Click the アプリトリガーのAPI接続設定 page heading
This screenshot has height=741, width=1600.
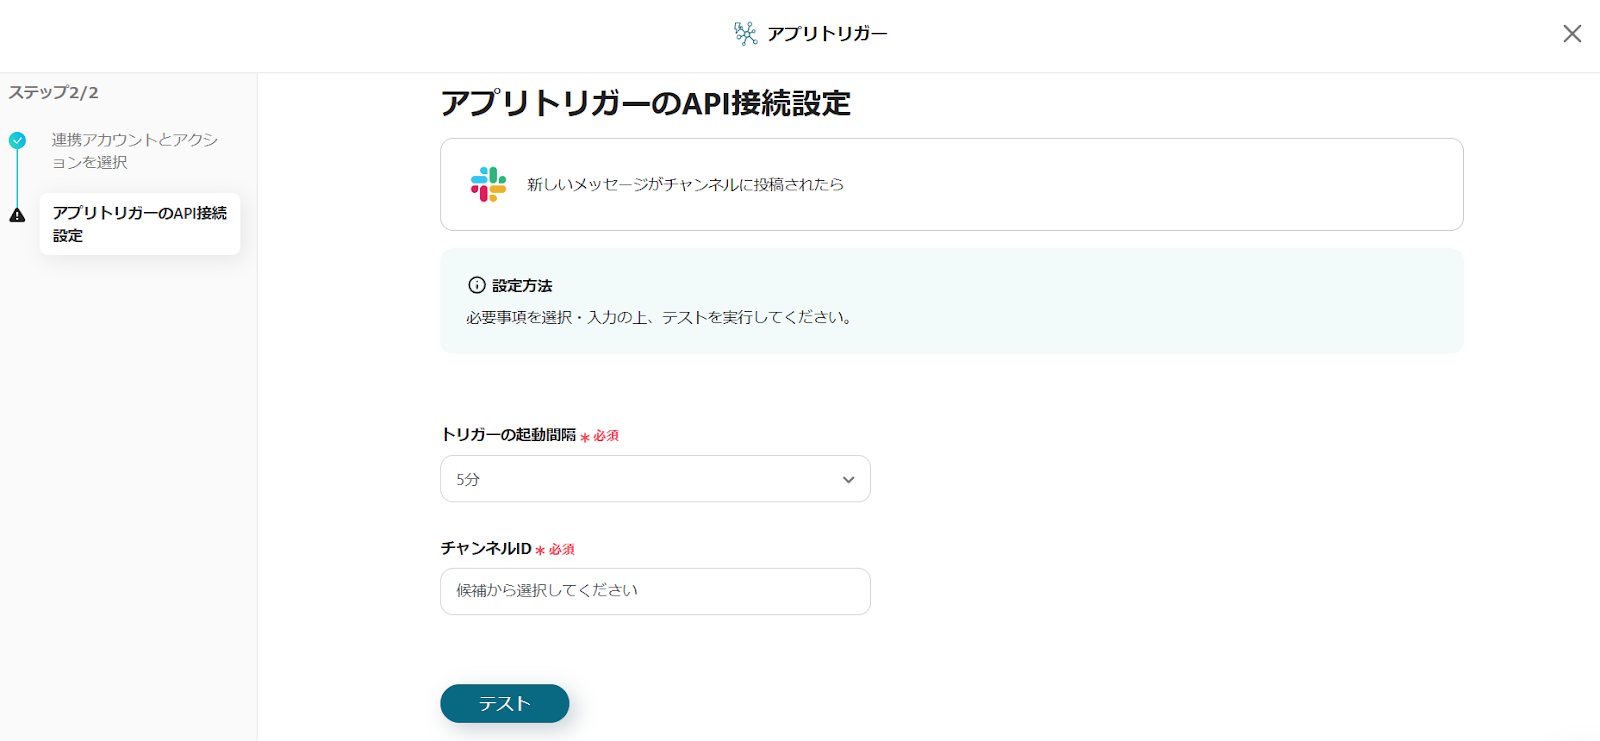(645, 103)
